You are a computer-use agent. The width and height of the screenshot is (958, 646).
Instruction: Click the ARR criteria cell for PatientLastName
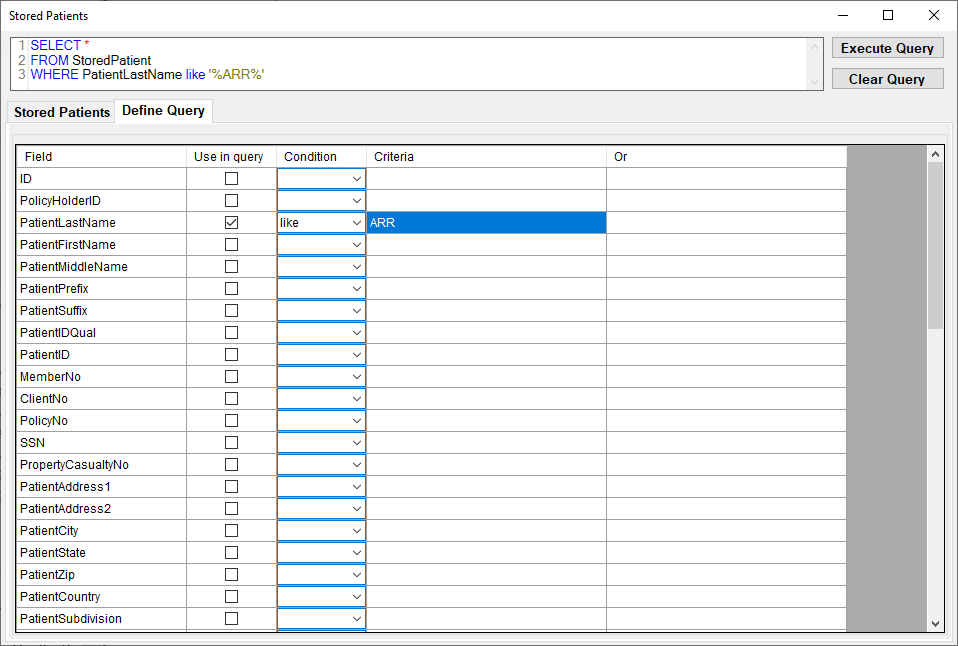[x=486, y=222]
